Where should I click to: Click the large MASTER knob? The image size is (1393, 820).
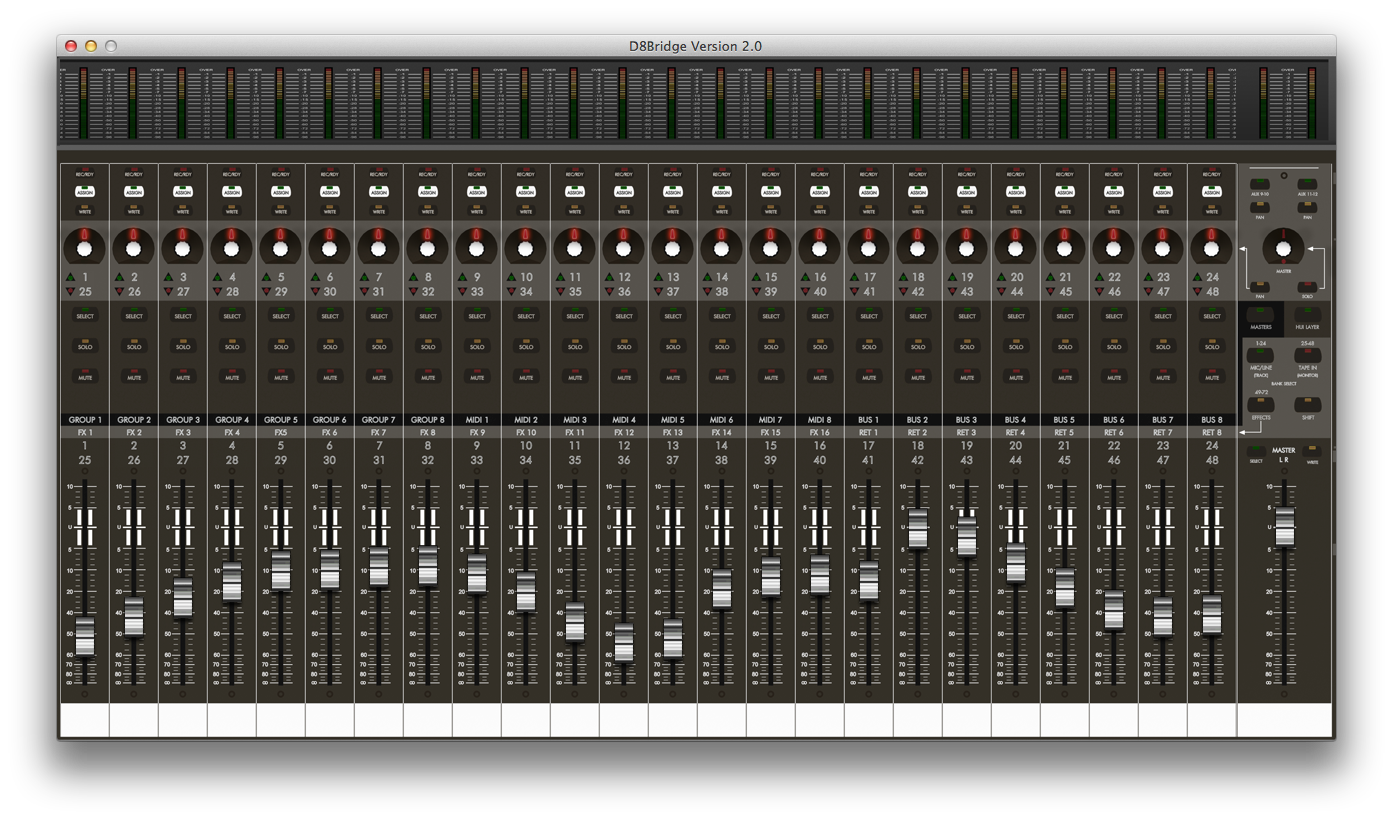point(1284,247)
